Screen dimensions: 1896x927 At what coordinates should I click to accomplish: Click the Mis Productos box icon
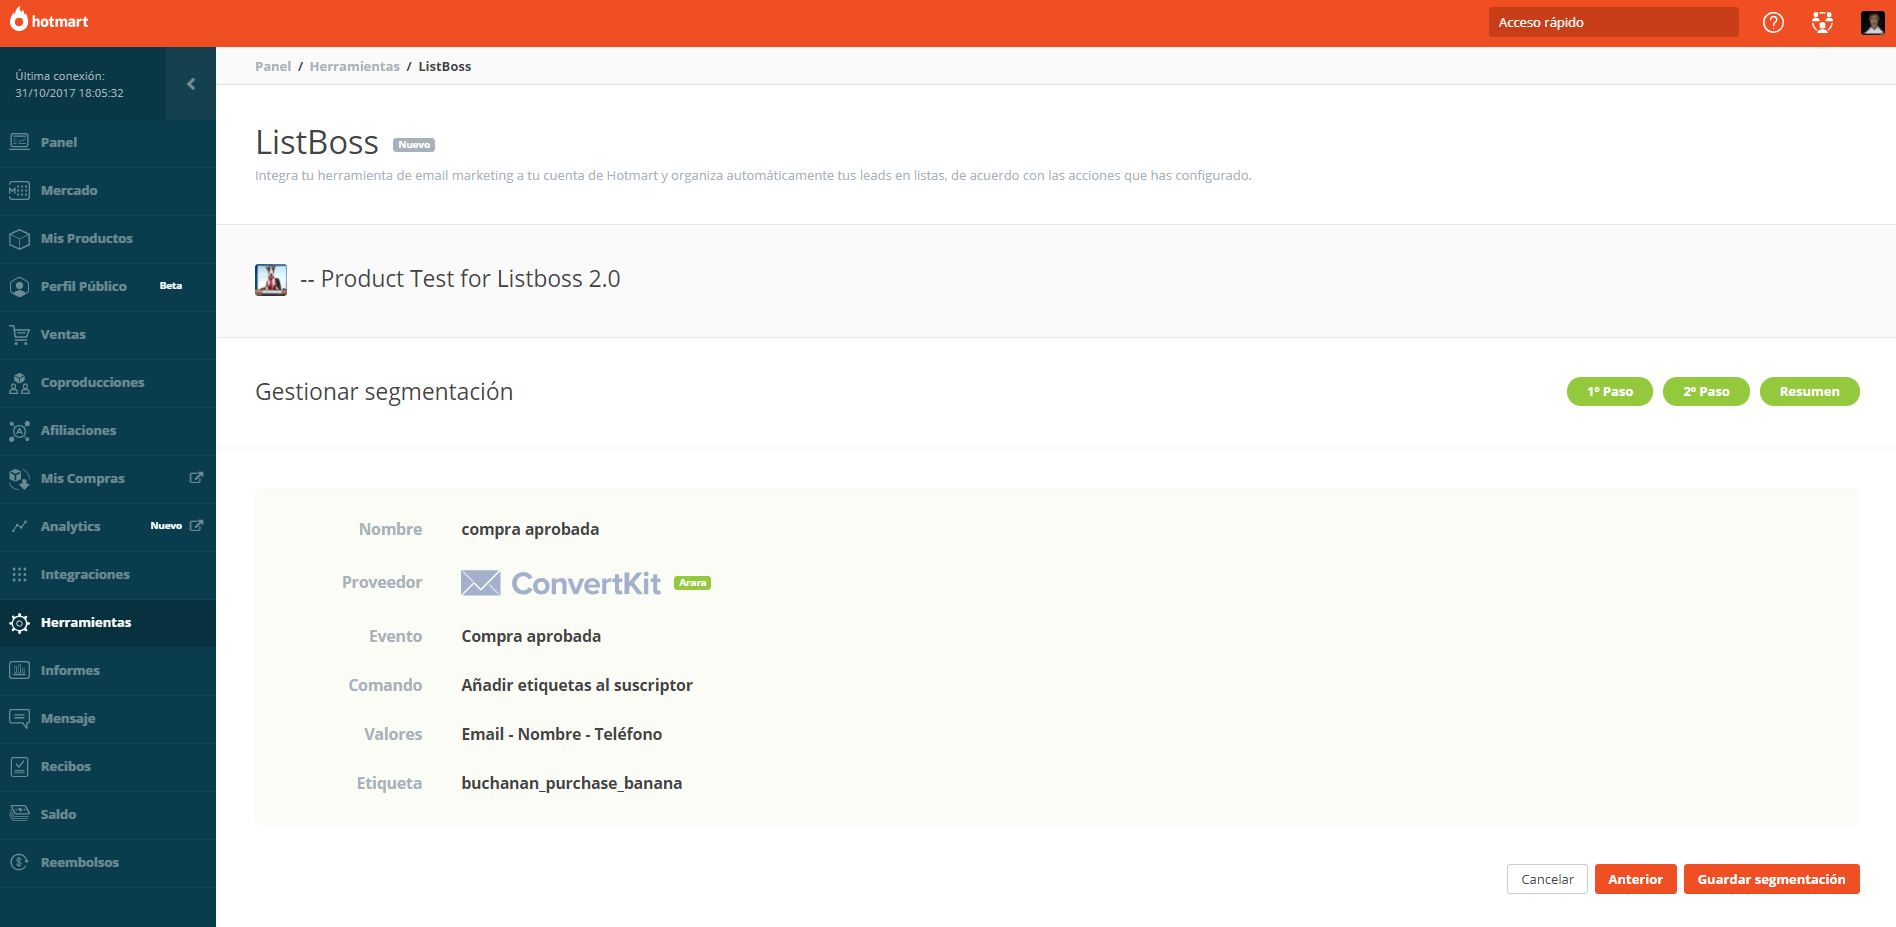point(19,238)
